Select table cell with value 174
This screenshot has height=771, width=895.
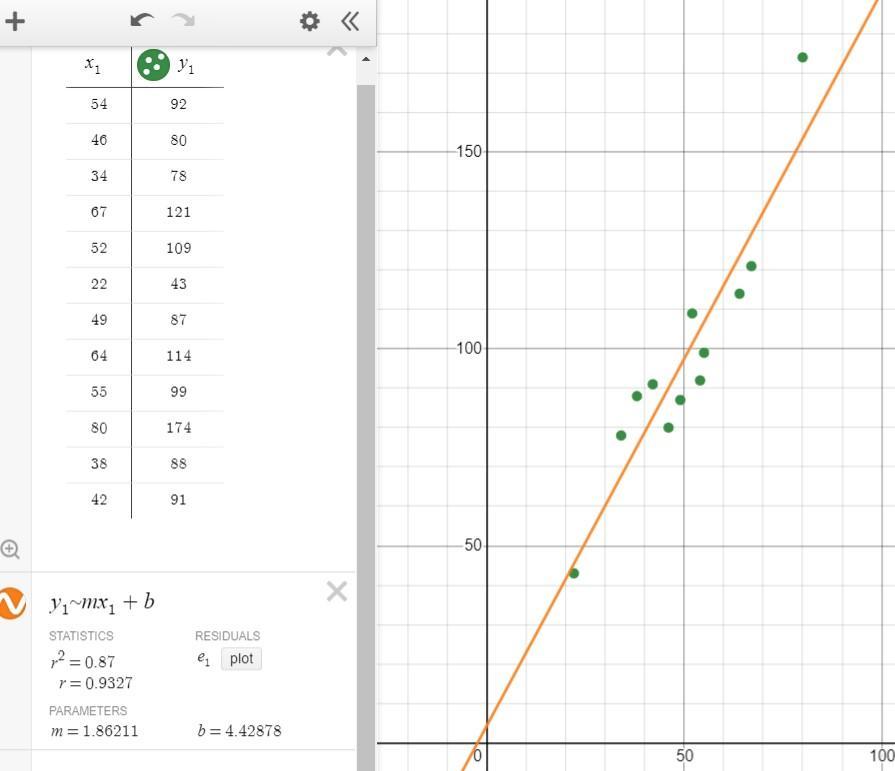178,427
